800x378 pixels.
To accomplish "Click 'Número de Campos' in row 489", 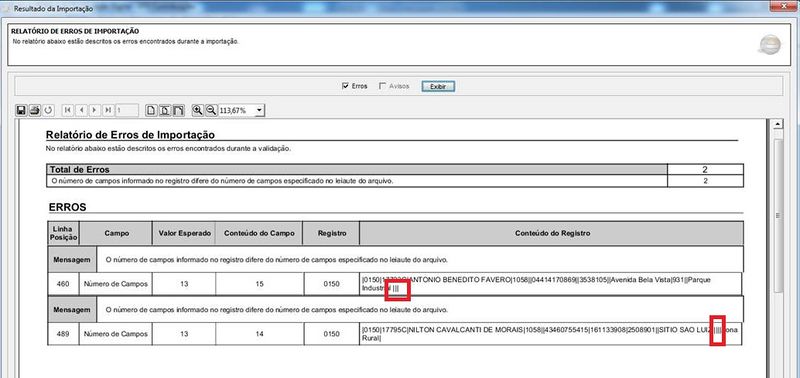I will point(116,334).
